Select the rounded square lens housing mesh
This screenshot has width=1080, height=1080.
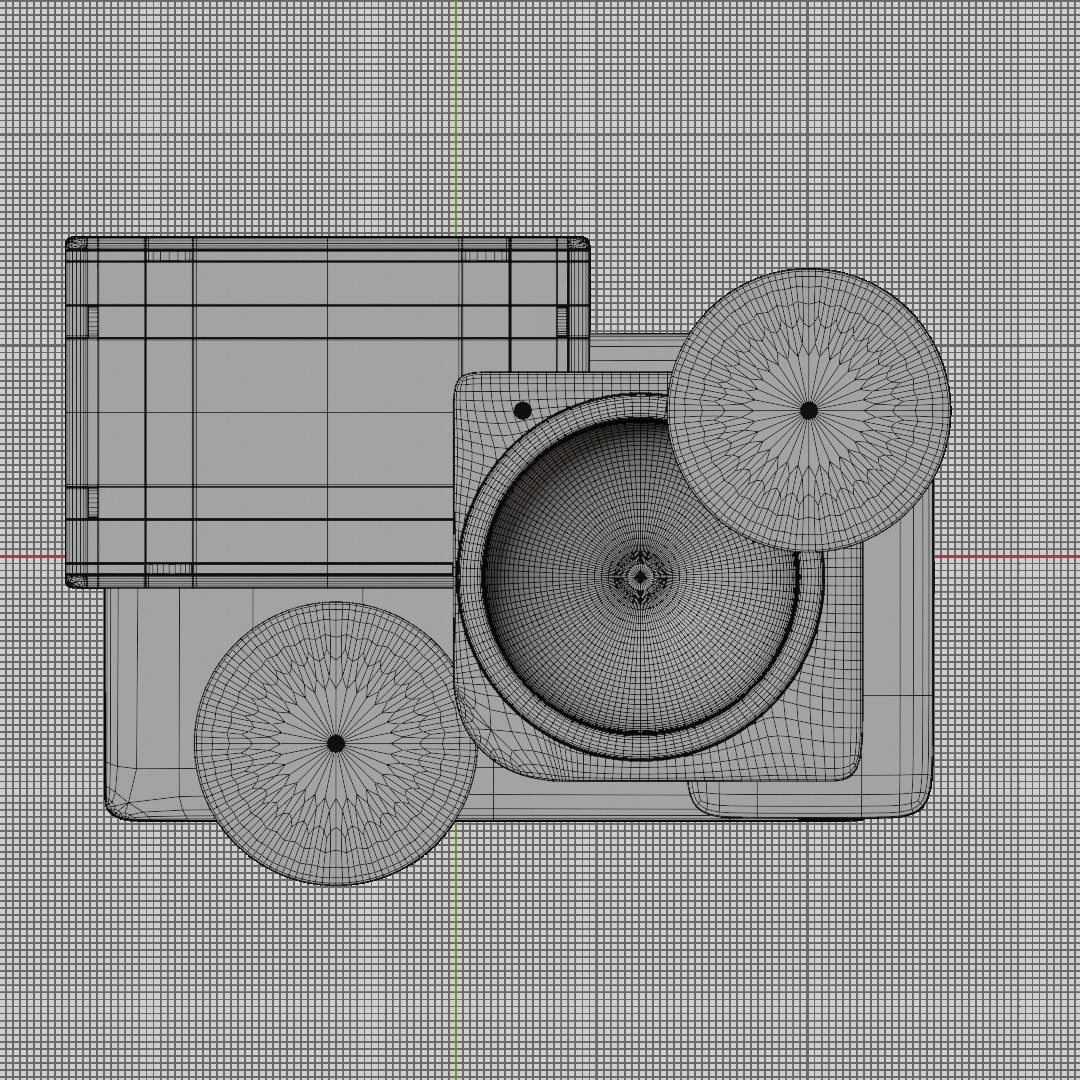(x=658, y=577)
